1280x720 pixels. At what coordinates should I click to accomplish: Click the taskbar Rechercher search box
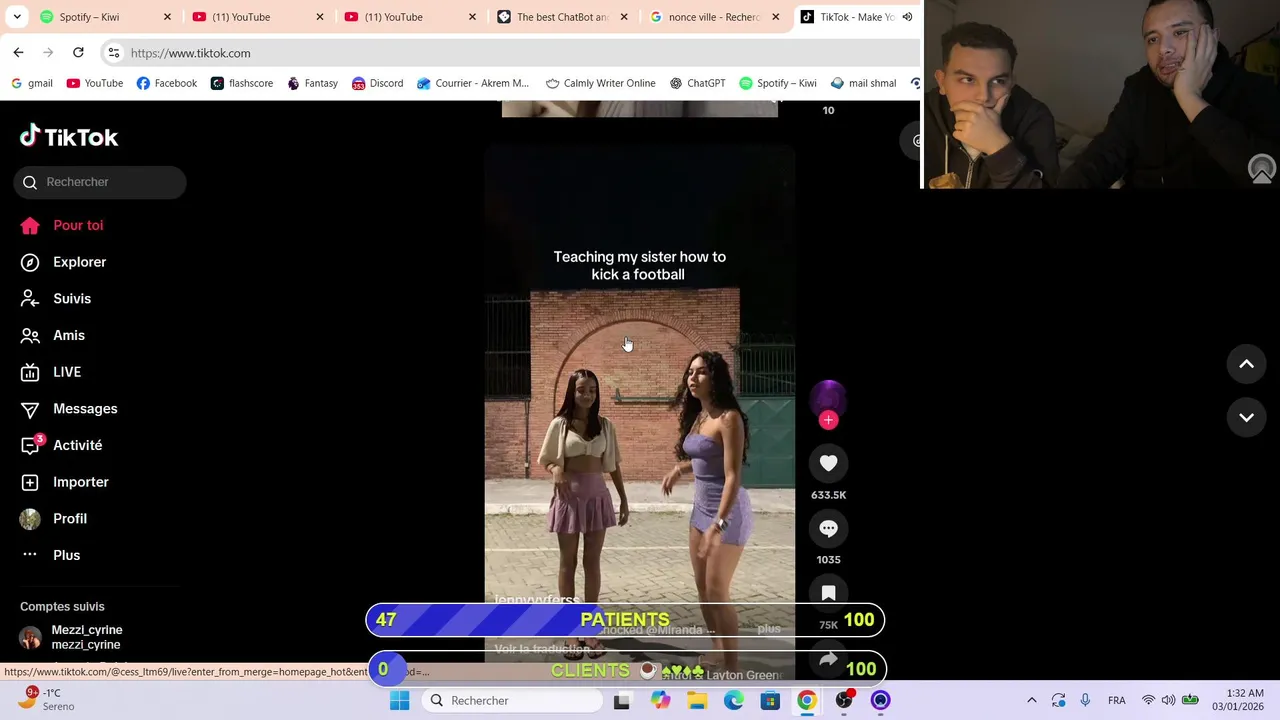coord(511,700)
